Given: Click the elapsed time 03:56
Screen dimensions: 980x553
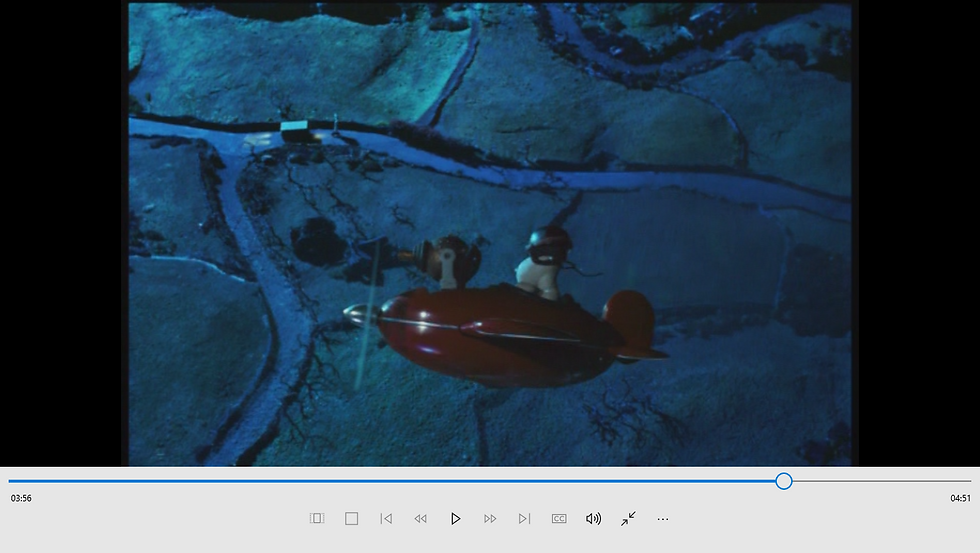Looking at the screenshot, I should [x=21, y=498].
